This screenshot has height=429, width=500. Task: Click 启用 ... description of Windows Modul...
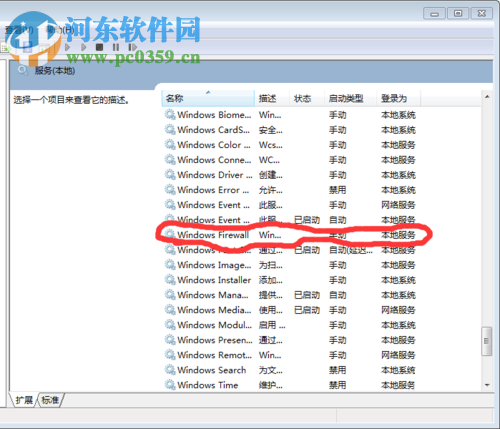coord(272,325)
